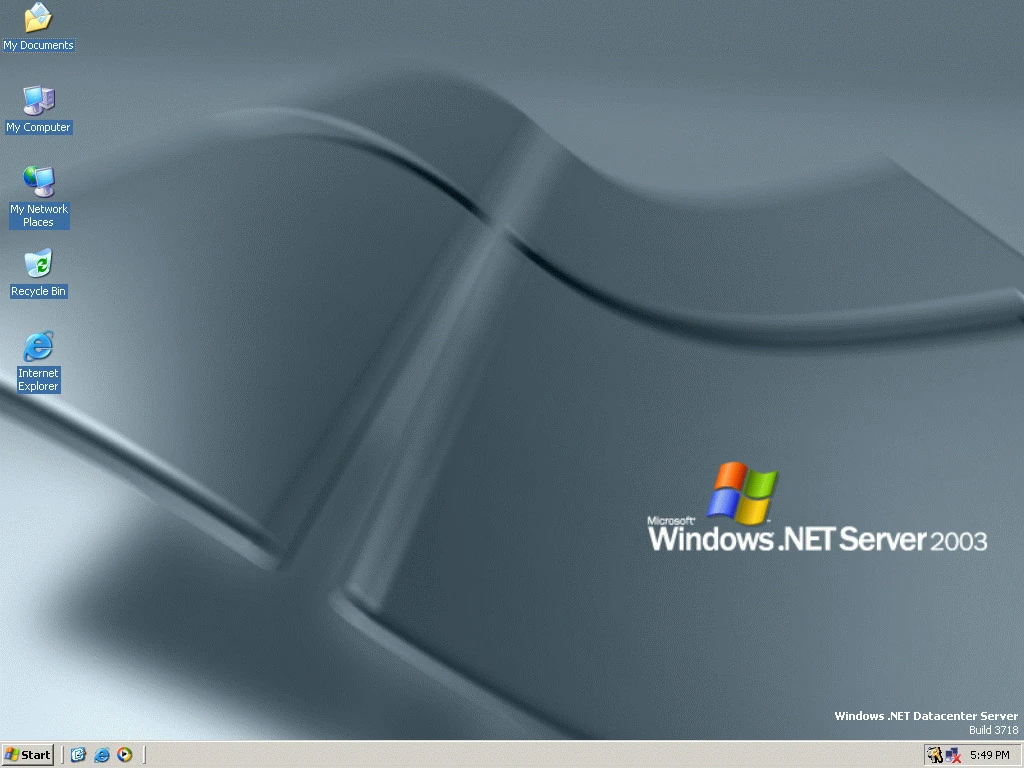Click the security key icon in the system tray
Screen dimensions: 1024x768
[x=934, y=755]
